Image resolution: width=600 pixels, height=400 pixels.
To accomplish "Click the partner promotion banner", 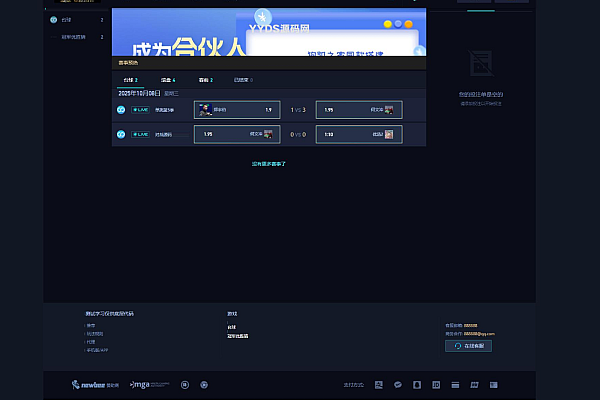I will pos(268,31).
